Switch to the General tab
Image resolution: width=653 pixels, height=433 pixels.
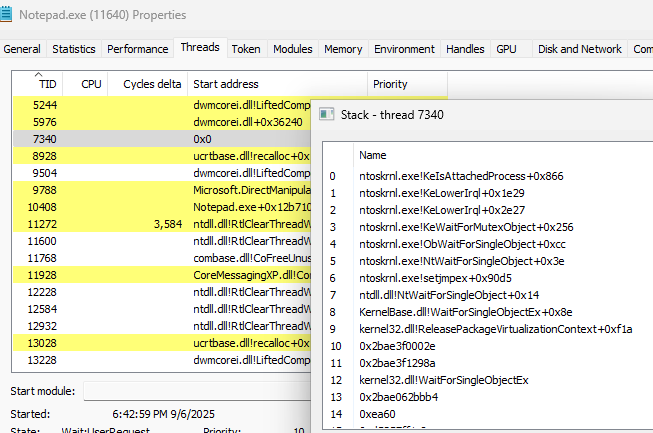(x=22, y=49)
